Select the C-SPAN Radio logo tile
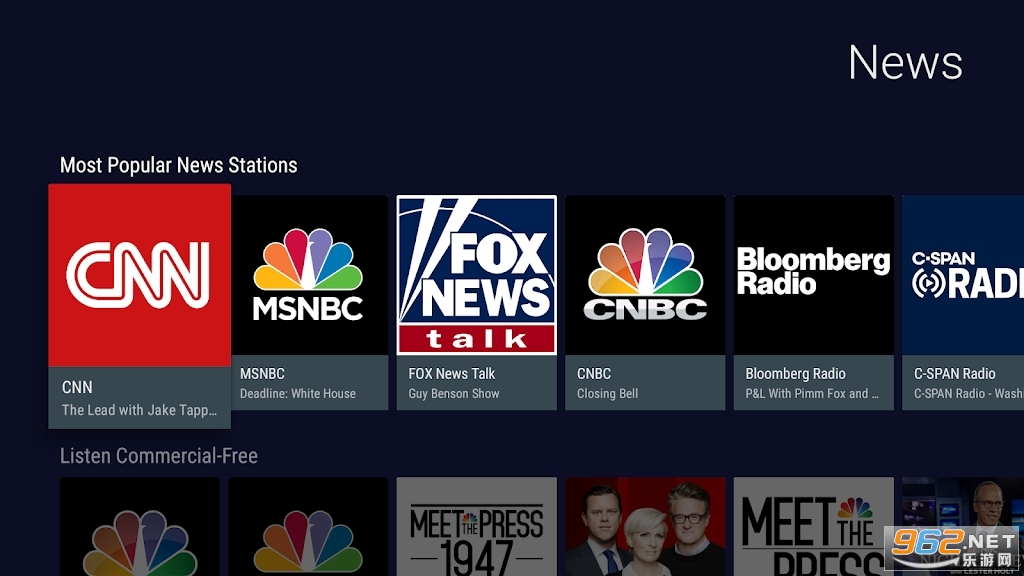The height and width of the screenshot is (576, 1024). tap(963, 275)
